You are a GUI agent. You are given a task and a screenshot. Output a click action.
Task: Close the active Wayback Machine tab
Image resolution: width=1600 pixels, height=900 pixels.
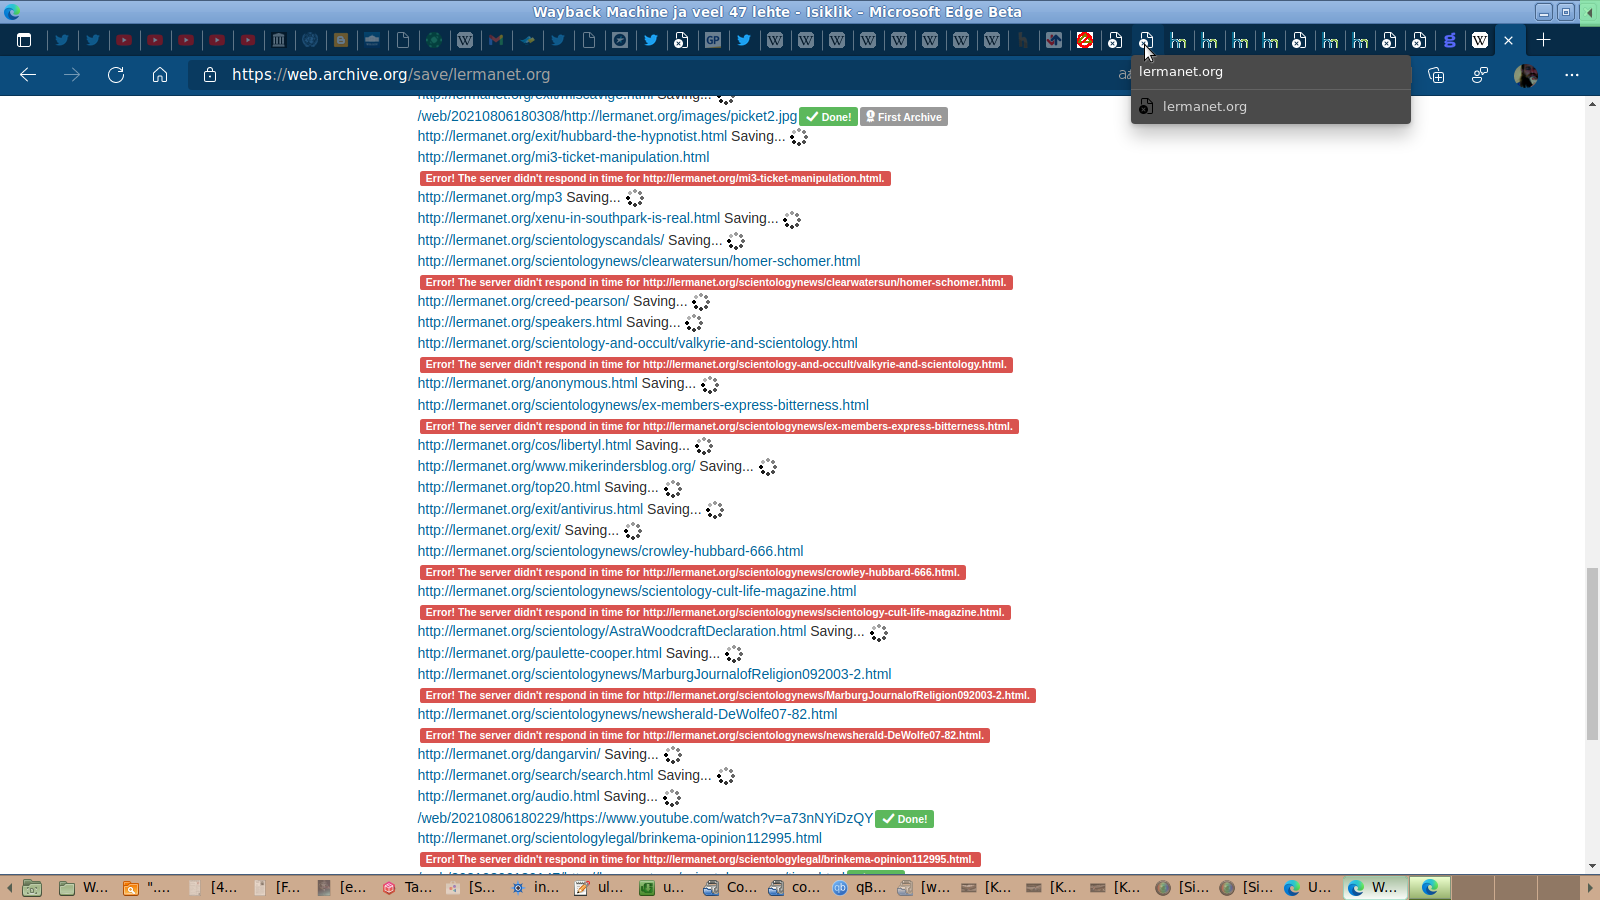[x=1509, y=41]
